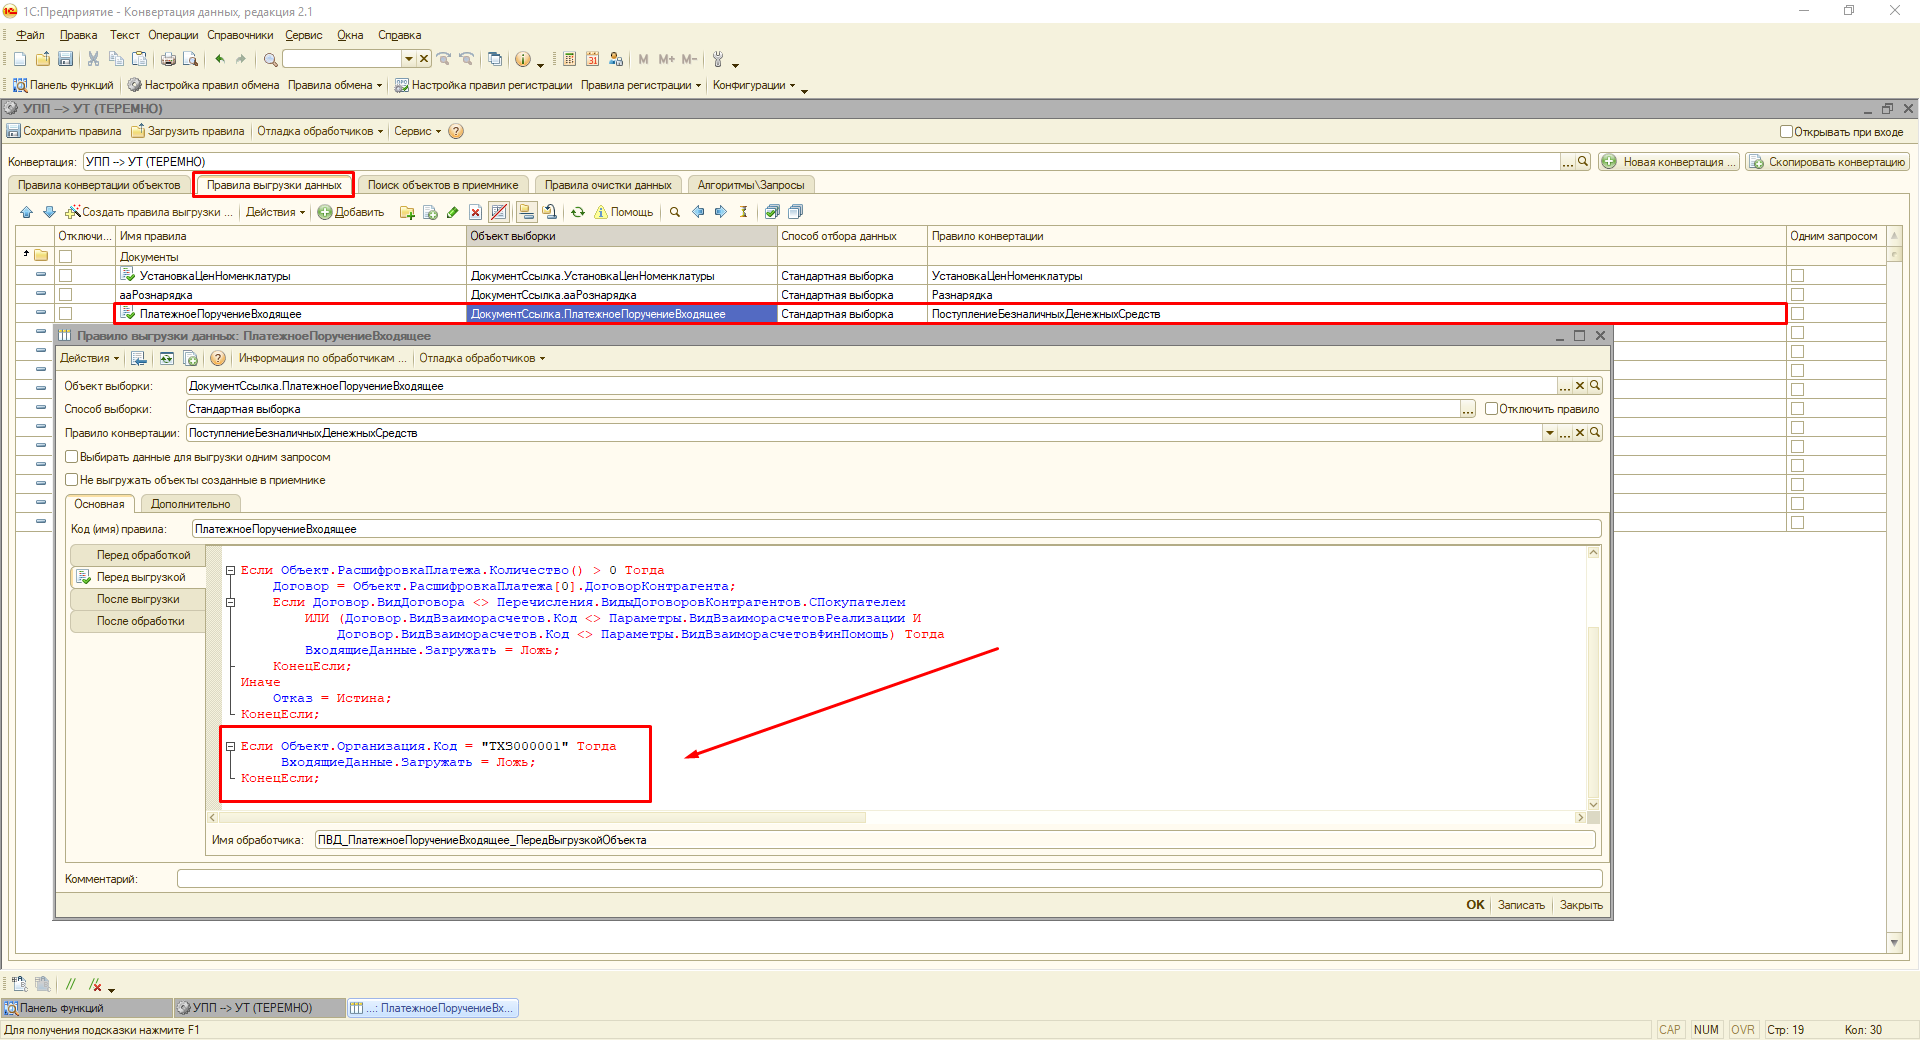
Task: Open 'Действия' dropdown in rules list toolbar
Action: point(275,212)
